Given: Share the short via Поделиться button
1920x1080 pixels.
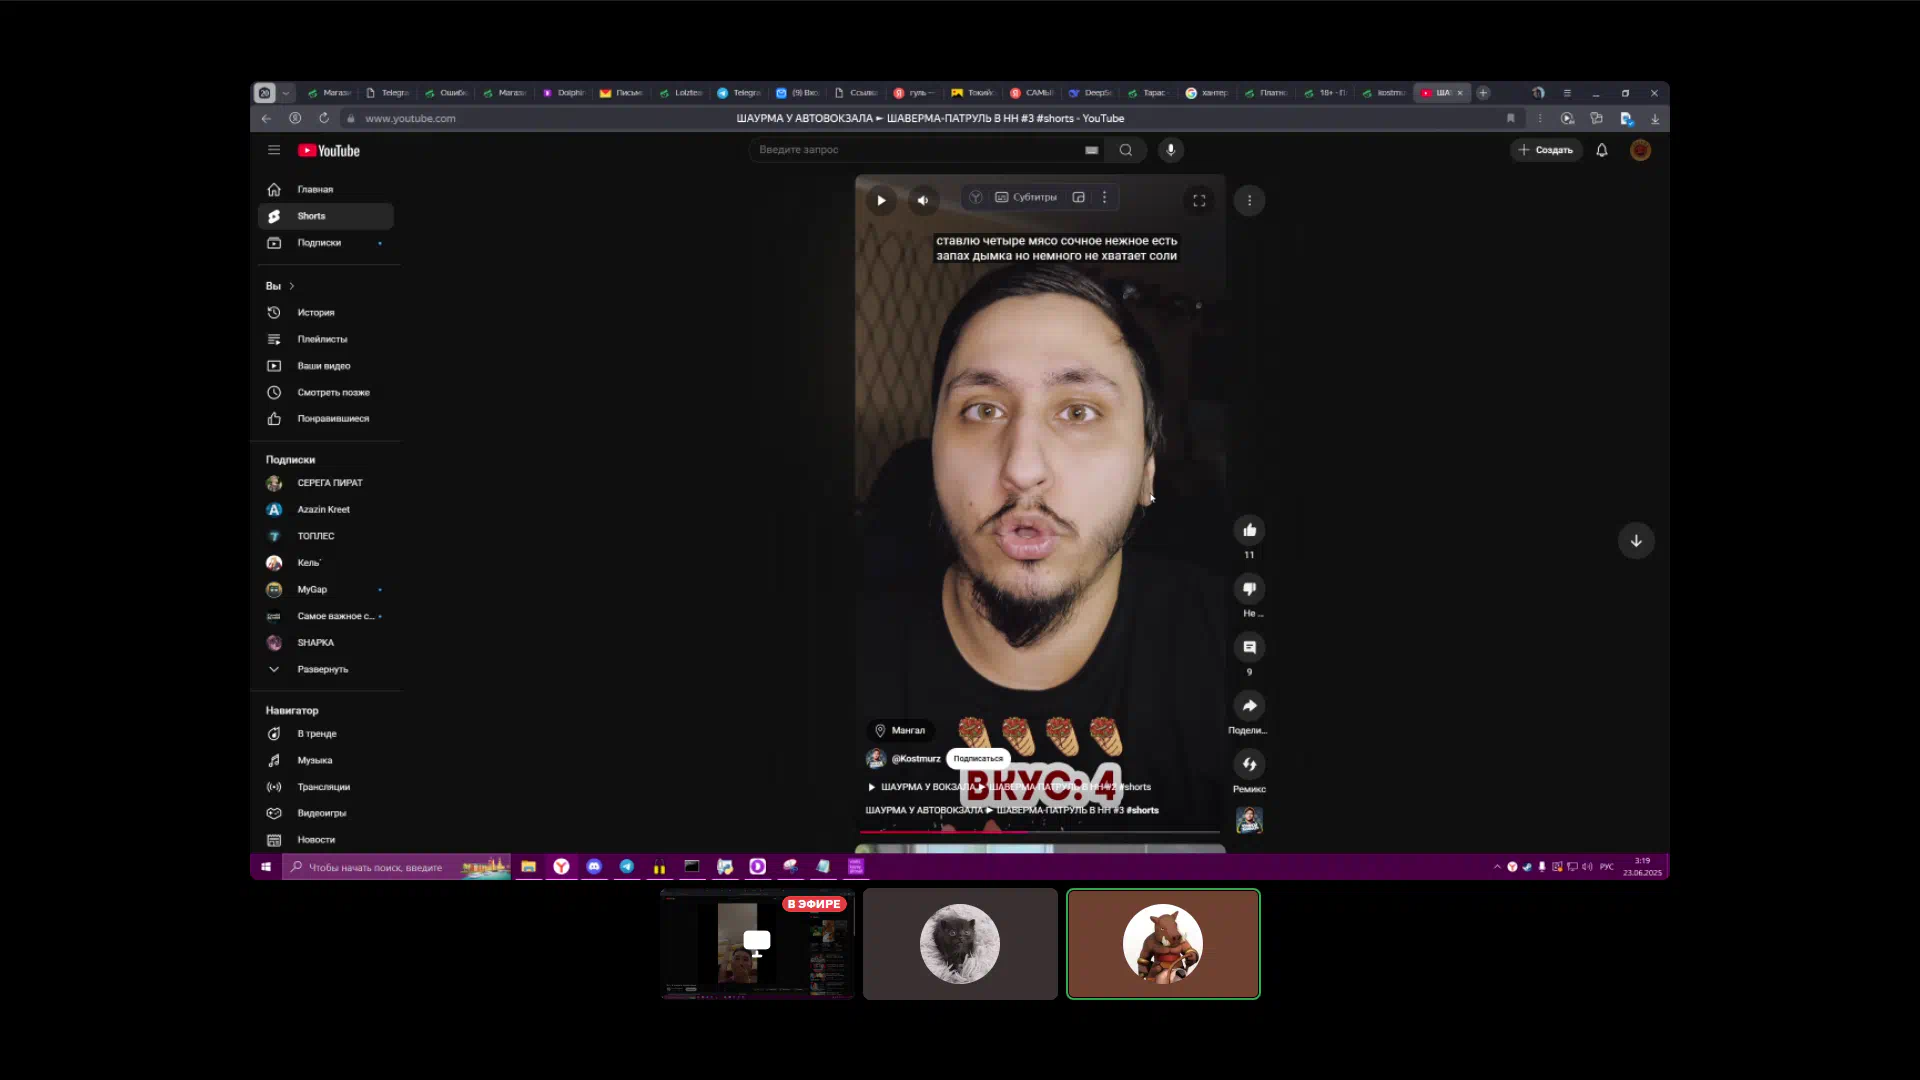Looking at the screenshot, I should 1249,706.
